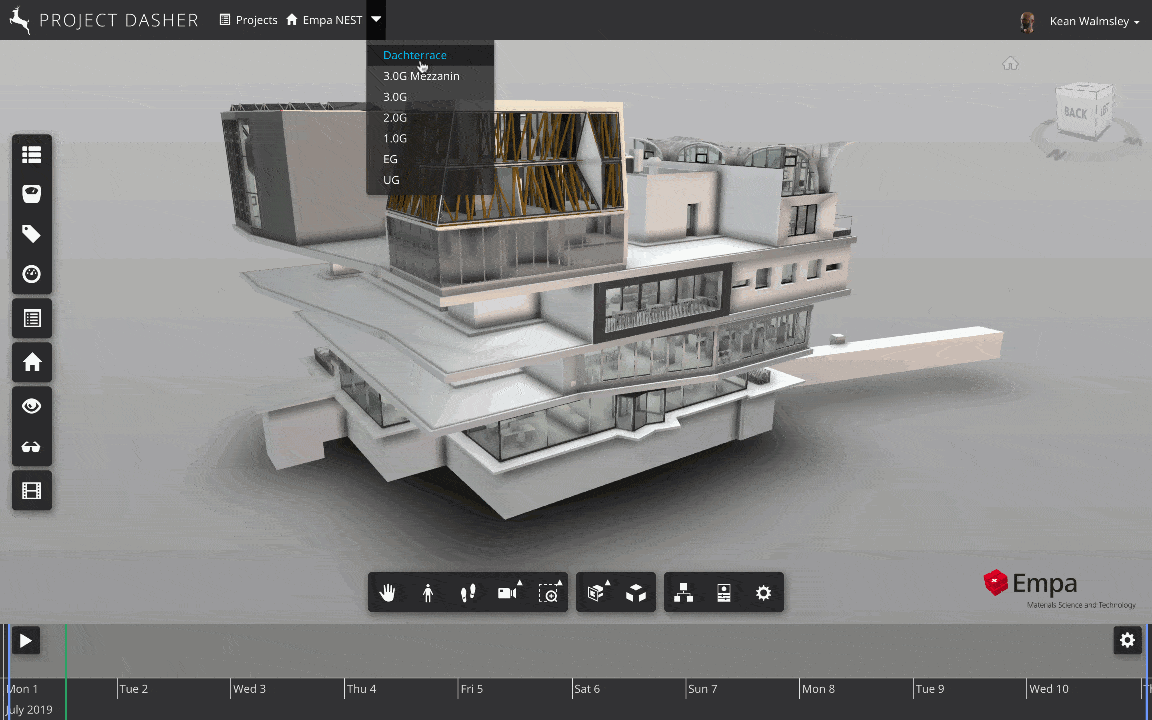Image resolution: width=1152 pixels, height=720 pixels.
Task: Go to the Projects link
Action: click(248, 20)
